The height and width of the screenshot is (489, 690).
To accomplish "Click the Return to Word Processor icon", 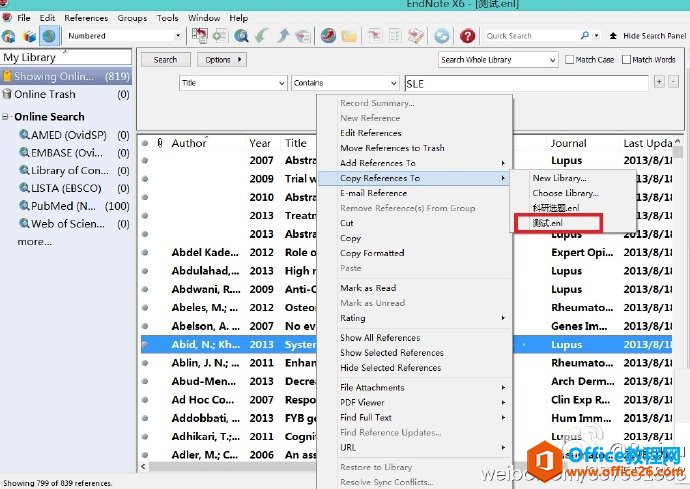I will pos(415,36).
